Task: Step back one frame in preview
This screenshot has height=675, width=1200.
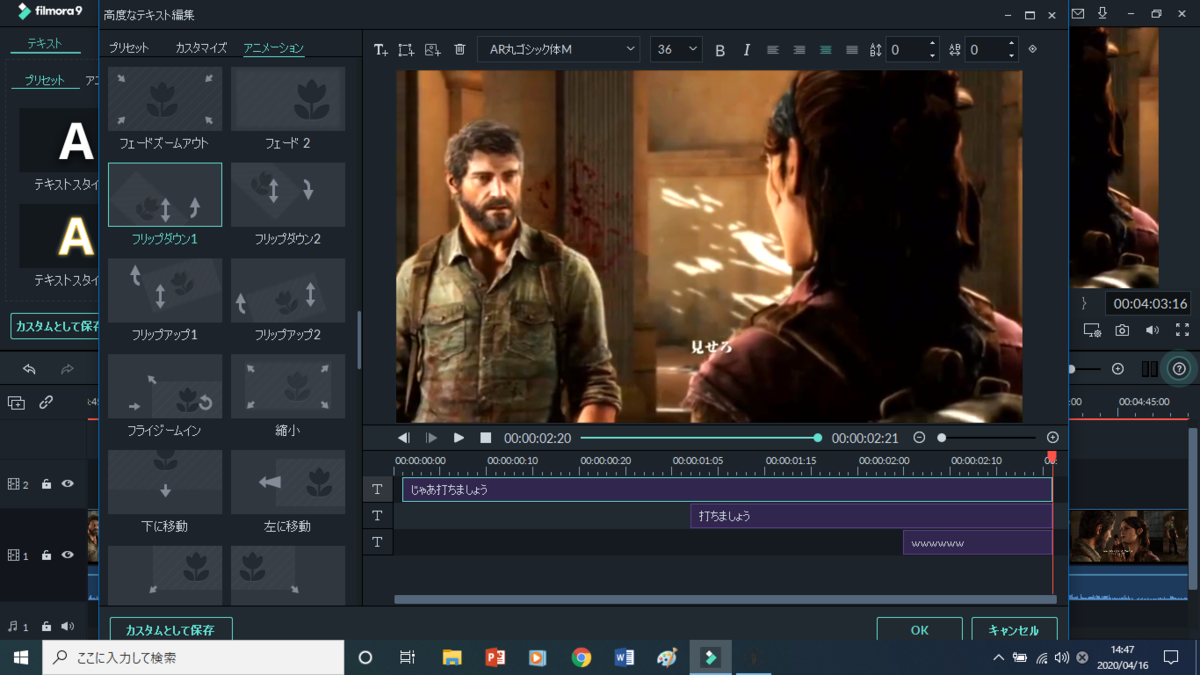Action: coord(404,438)
